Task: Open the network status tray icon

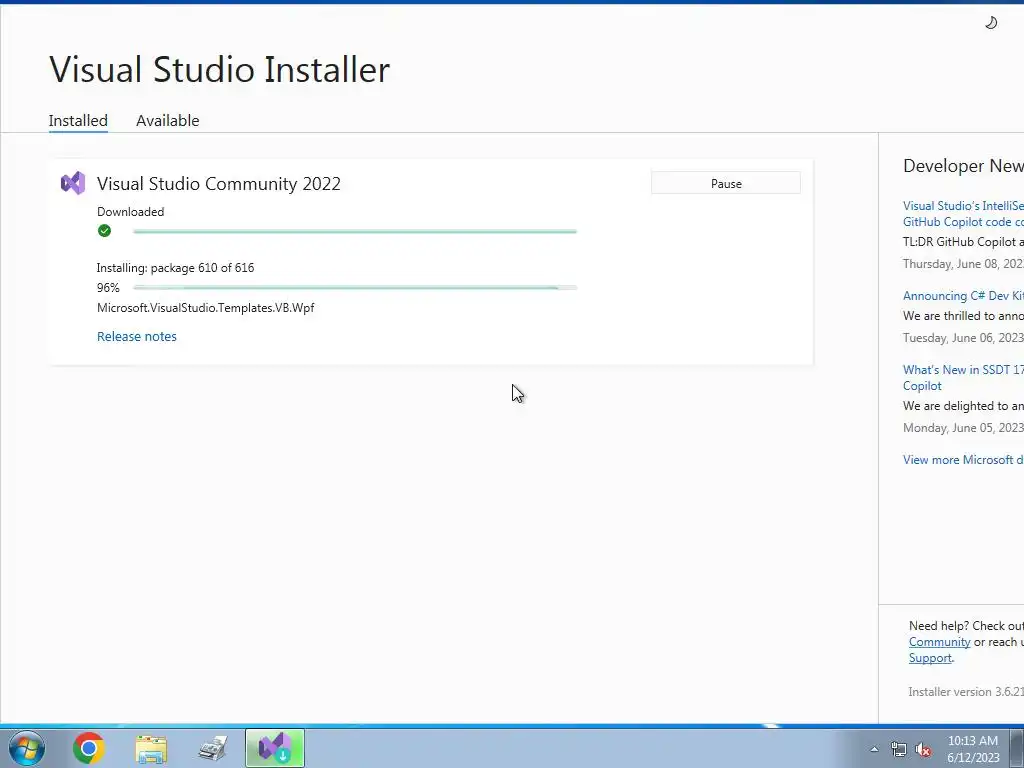Action: [x=899, y=749]
